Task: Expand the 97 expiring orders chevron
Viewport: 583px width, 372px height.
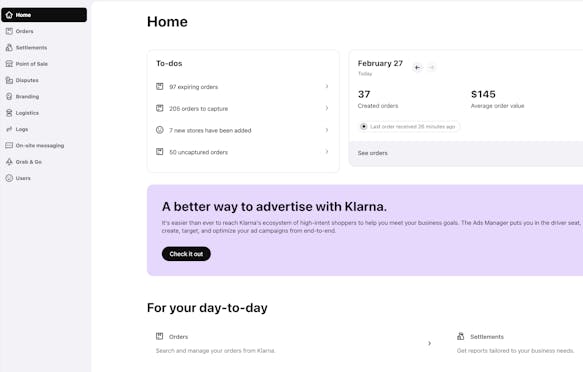Action: tap(327, 86)
